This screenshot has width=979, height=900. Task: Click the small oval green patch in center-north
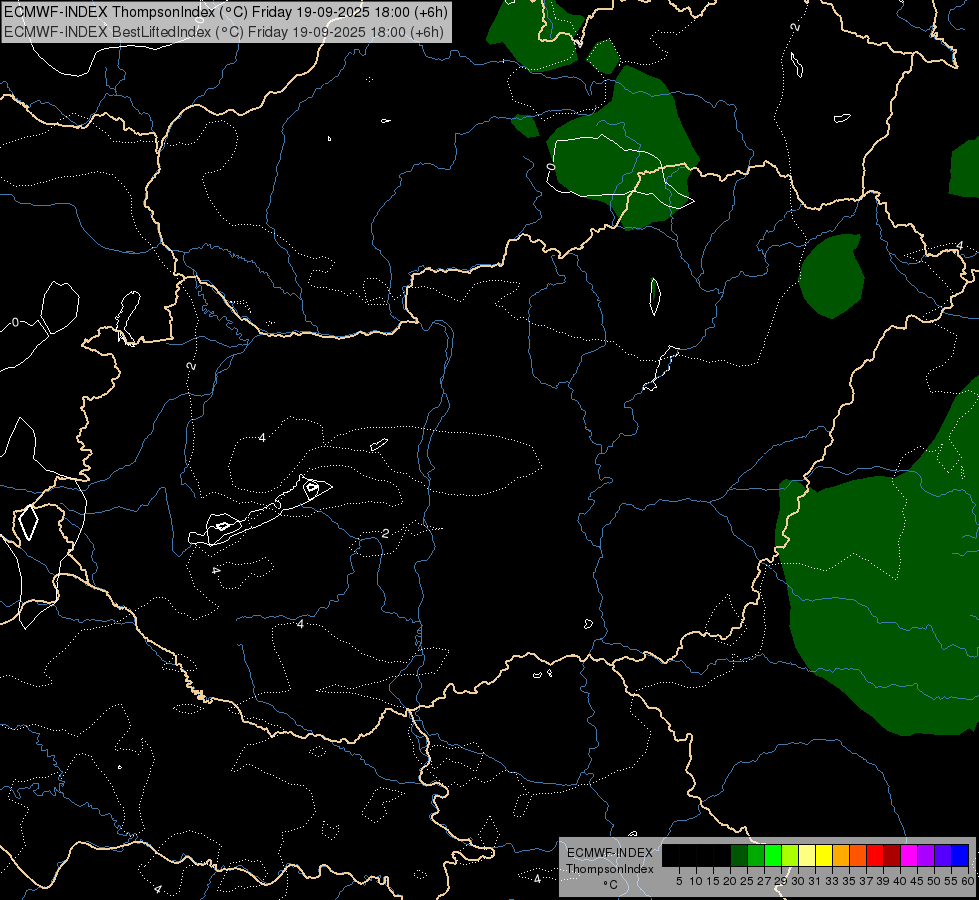[x=655, y=296]
